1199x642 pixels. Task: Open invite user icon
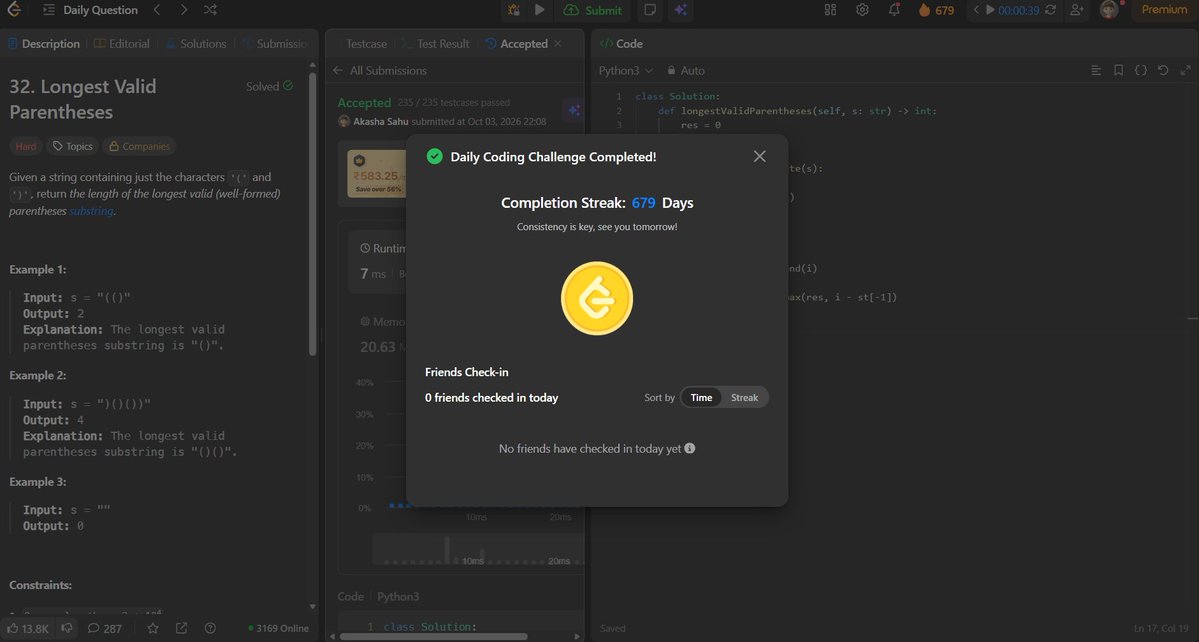pyautogui.click(x=1077, y=10)
